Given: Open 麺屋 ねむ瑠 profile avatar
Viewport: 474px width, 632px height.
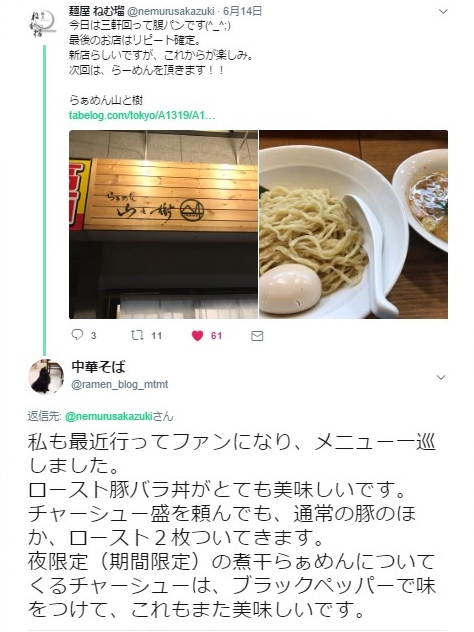Looking at the screenshot, I should click(42, 24).
